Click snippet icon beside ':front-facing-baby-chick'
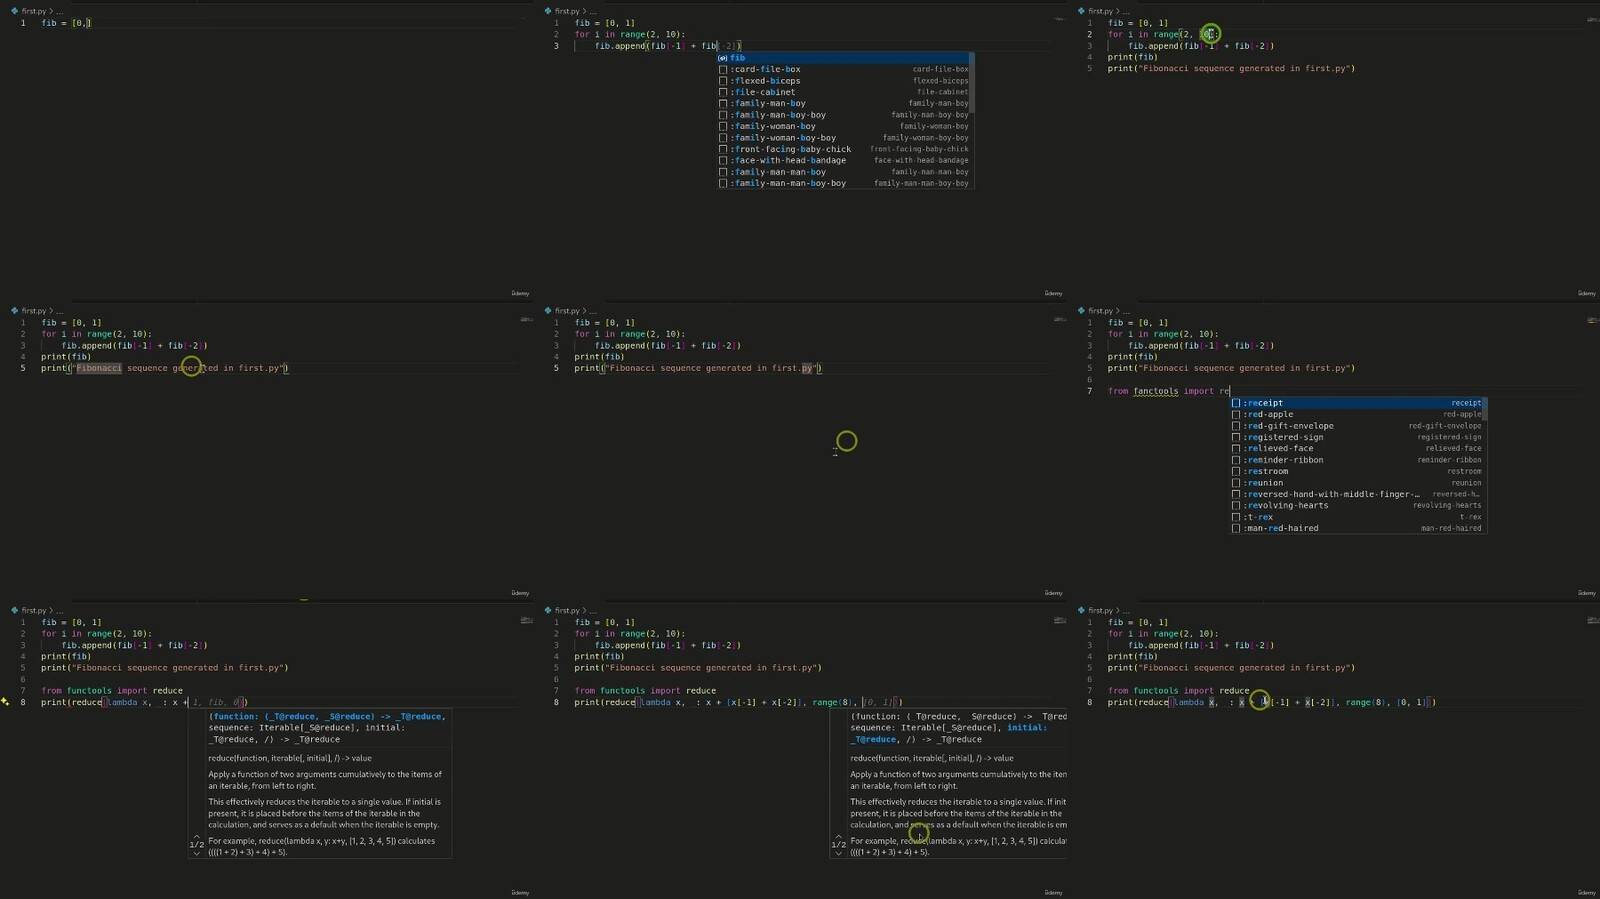The height and width of the screenshot is (899, 1600). point(723,149)
